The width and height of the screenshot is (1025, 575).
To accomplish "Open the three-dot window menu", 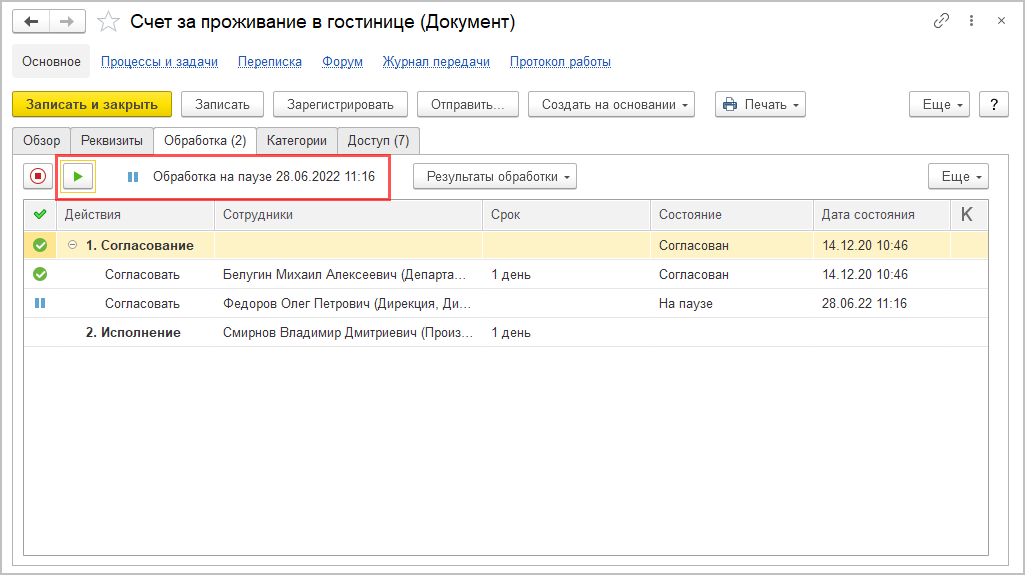I will 969,21.
